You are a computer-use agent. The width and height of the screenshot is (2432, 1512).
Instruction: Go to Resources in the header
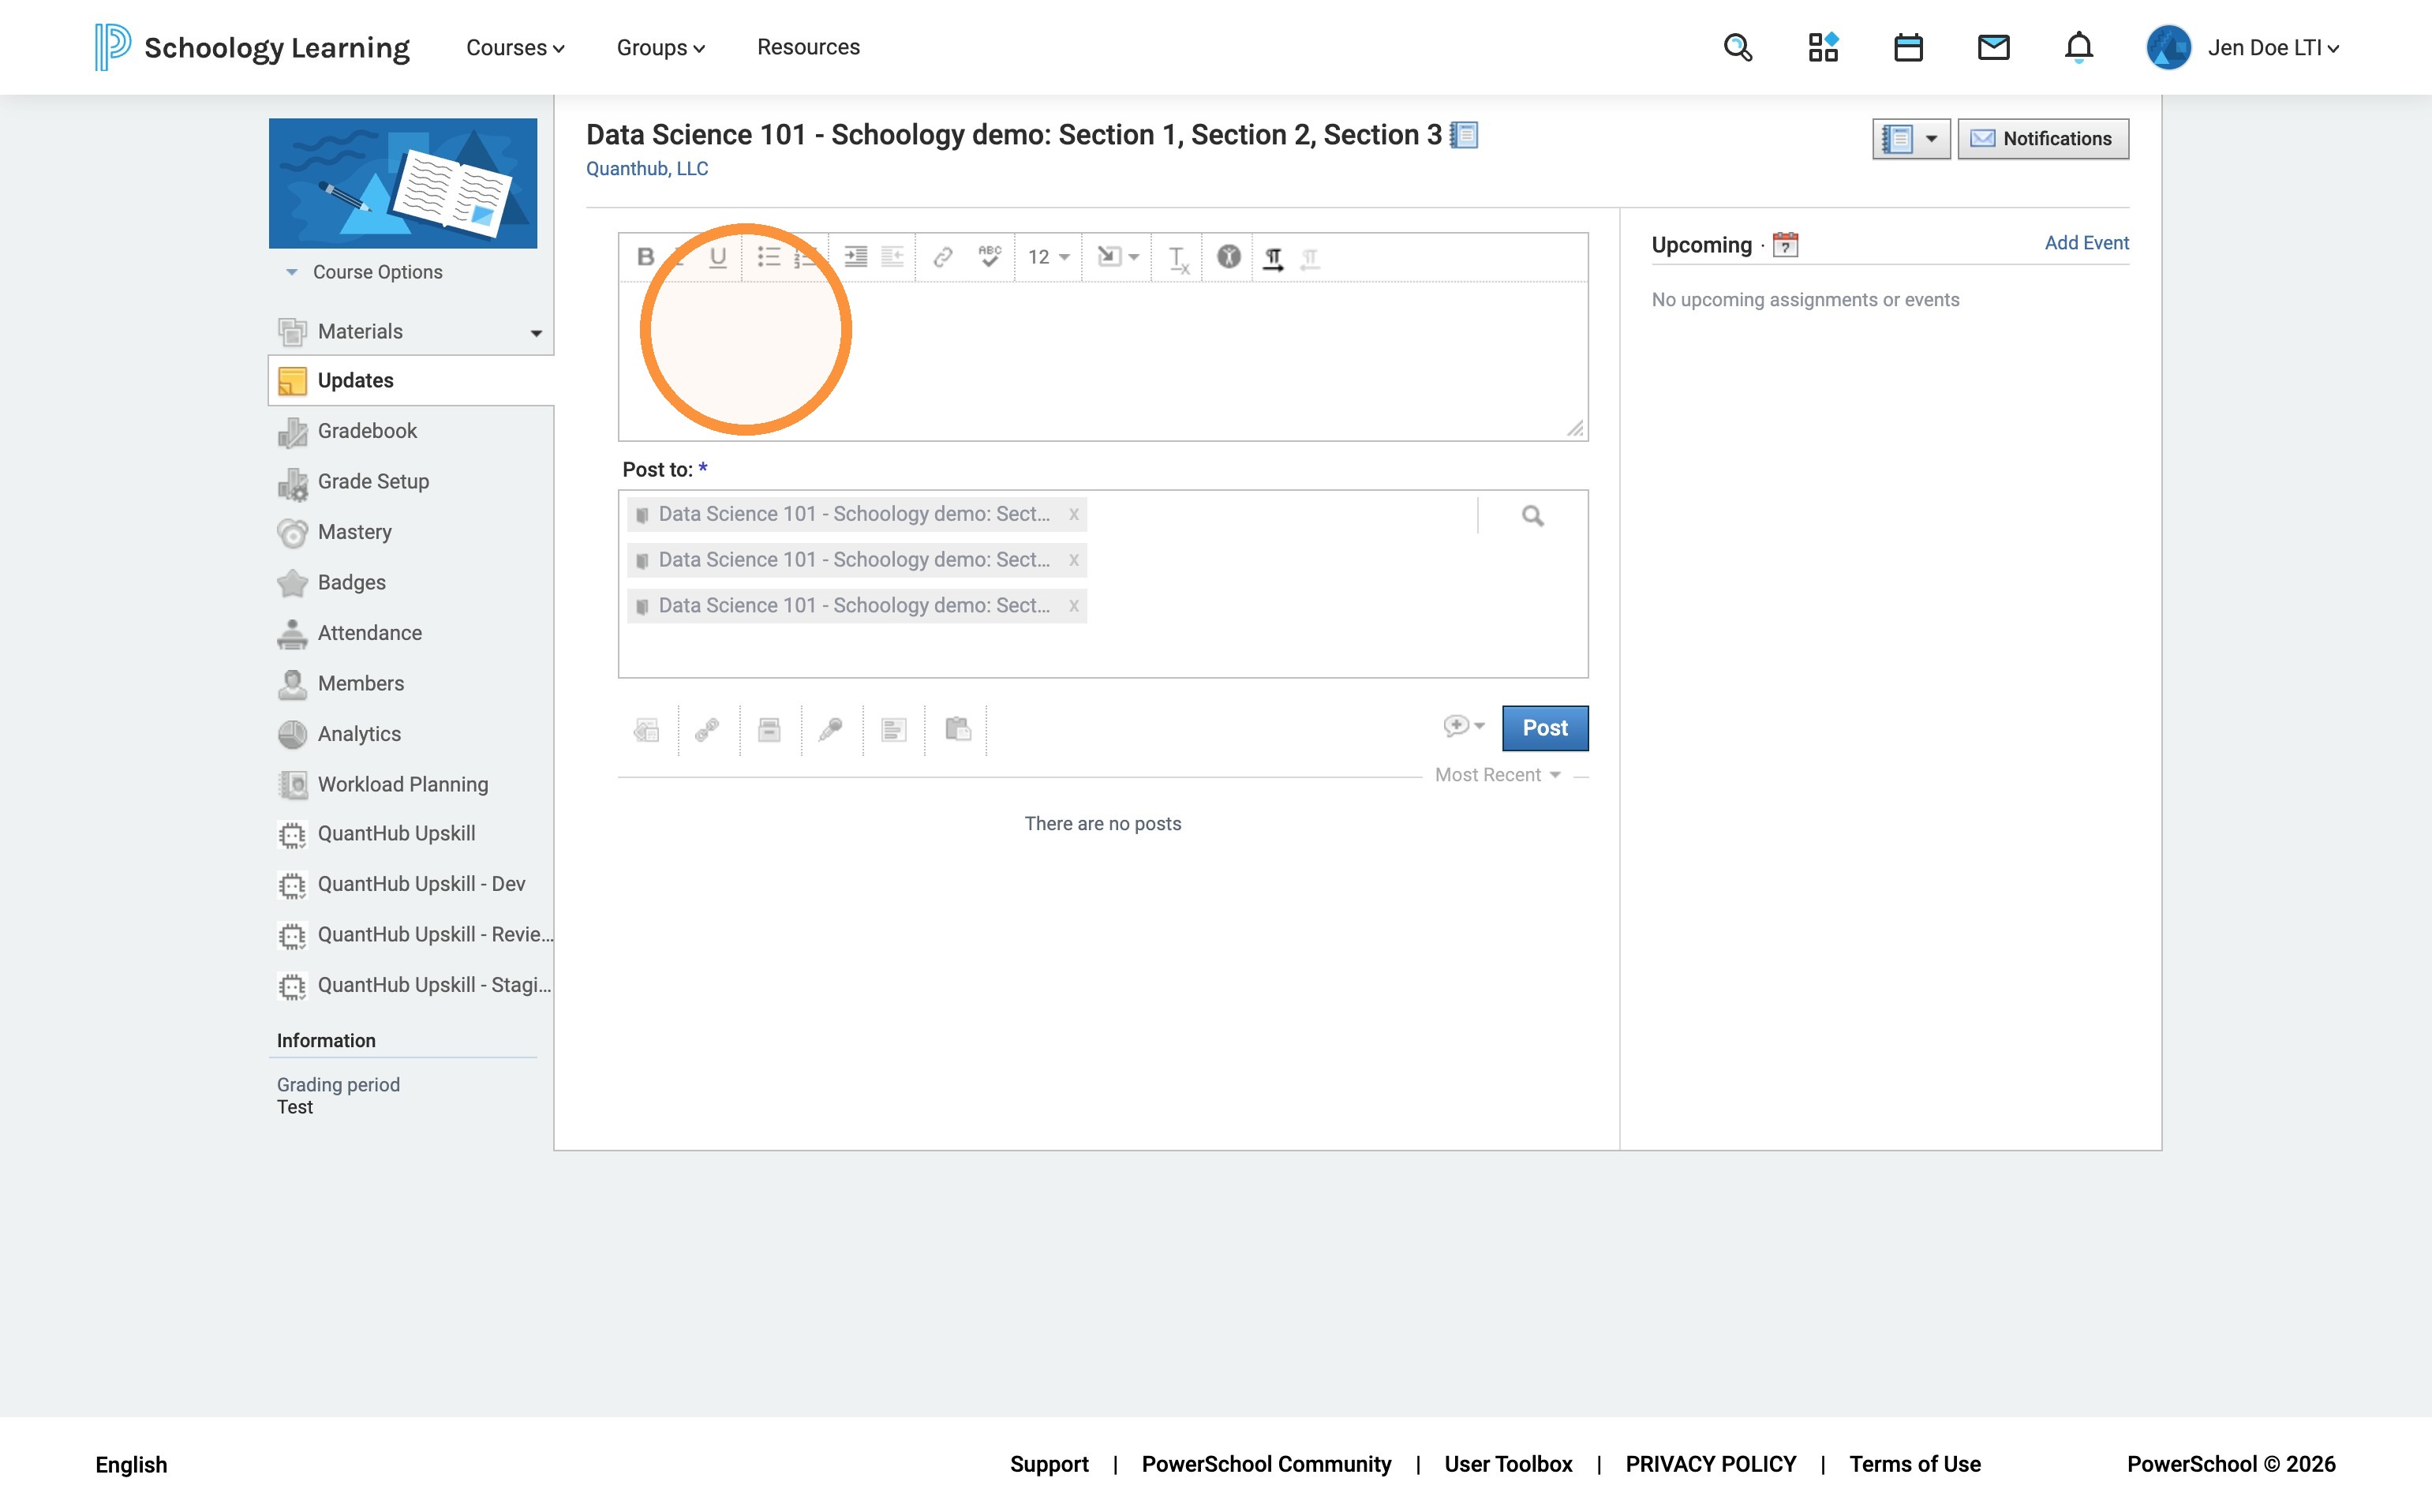click(808, 47)
